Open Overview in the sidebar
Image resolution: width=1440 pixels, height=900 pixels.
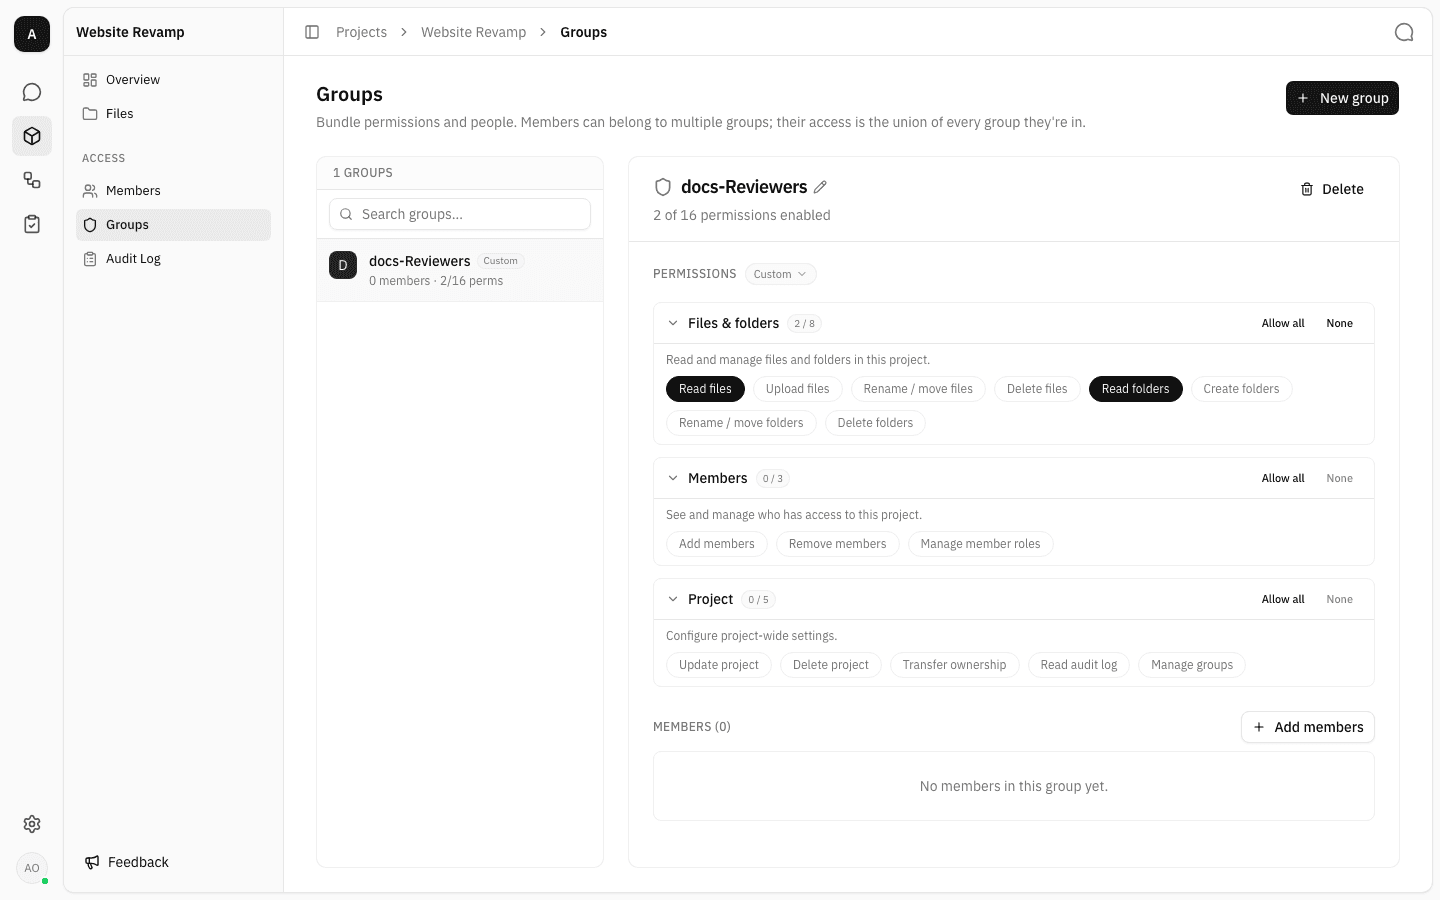coord(173,80)
